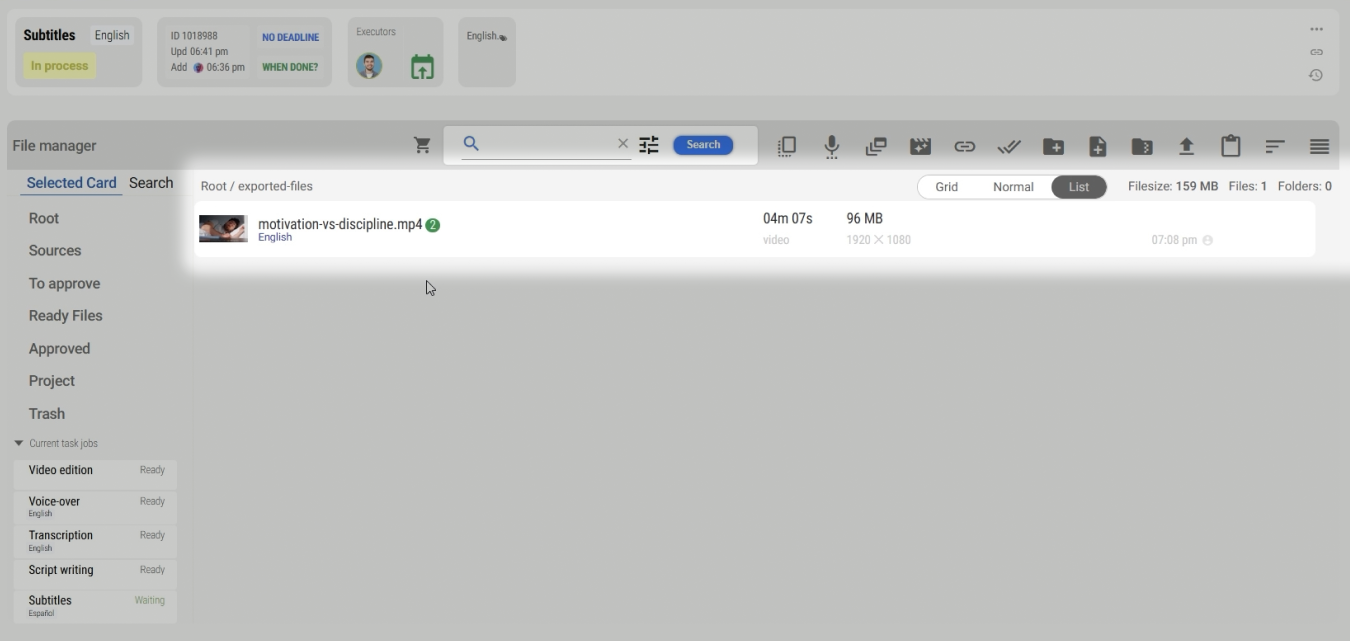1350x641 pixels.
Task: Click the shopping cart icon
Action: [x=422, y=146]
